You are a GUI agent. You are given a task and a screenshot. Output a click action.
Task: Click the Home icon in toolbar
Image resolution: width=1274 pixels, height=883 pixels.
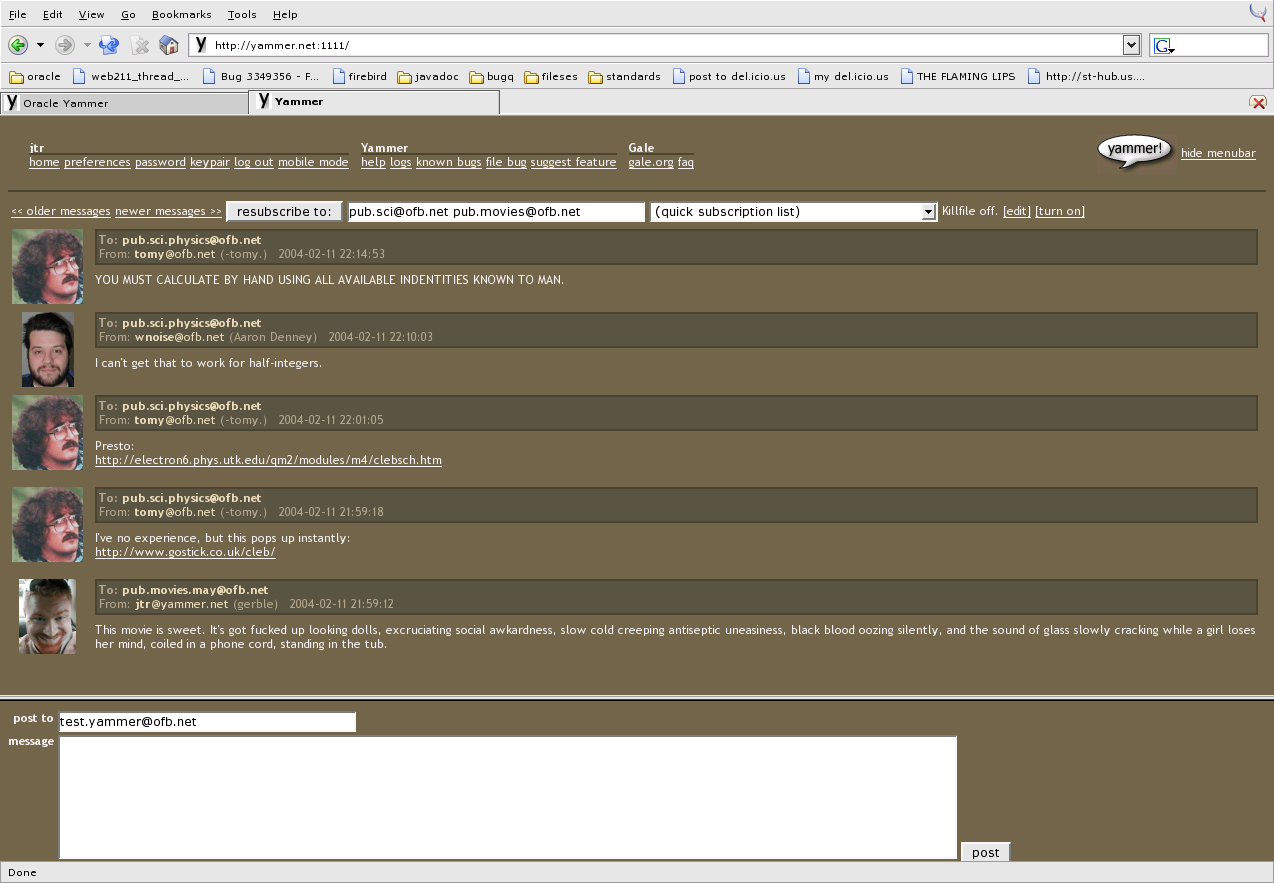pos(169,45)
